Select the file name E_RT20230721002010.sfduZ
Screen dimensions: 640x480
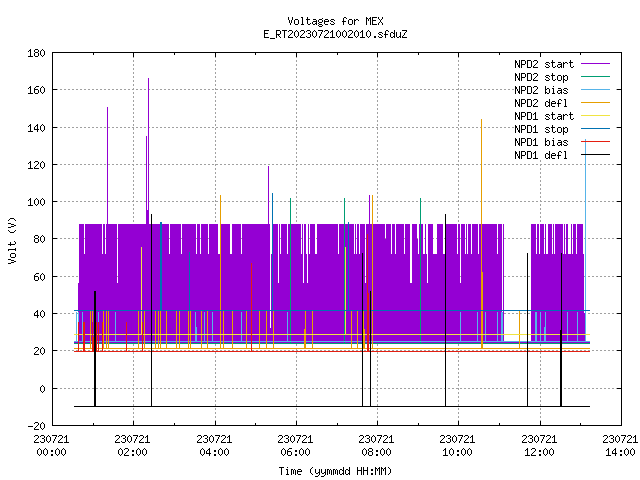coord(335,34)
